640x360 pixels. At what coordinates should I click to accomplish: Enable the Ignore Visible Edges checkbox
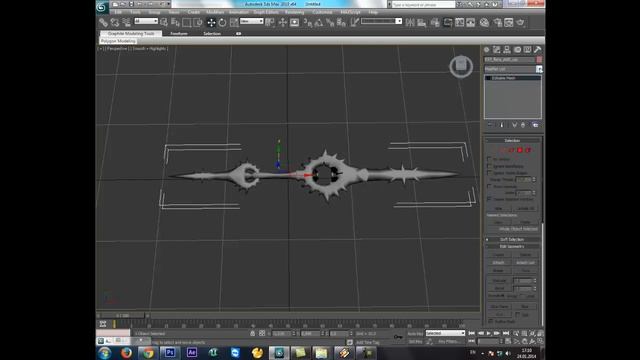click(489, 173)
